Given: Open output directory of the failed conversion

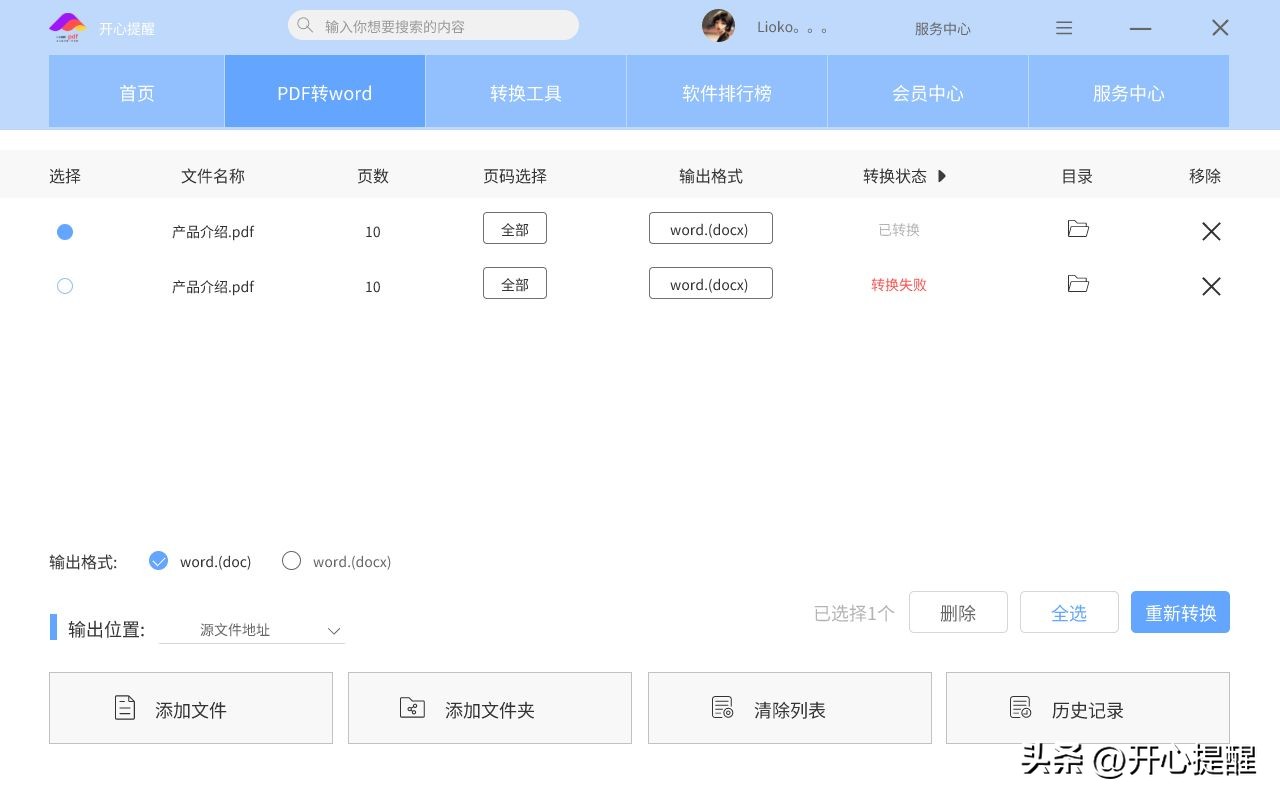Looking at the screenshot, I should pos(1077,283).
